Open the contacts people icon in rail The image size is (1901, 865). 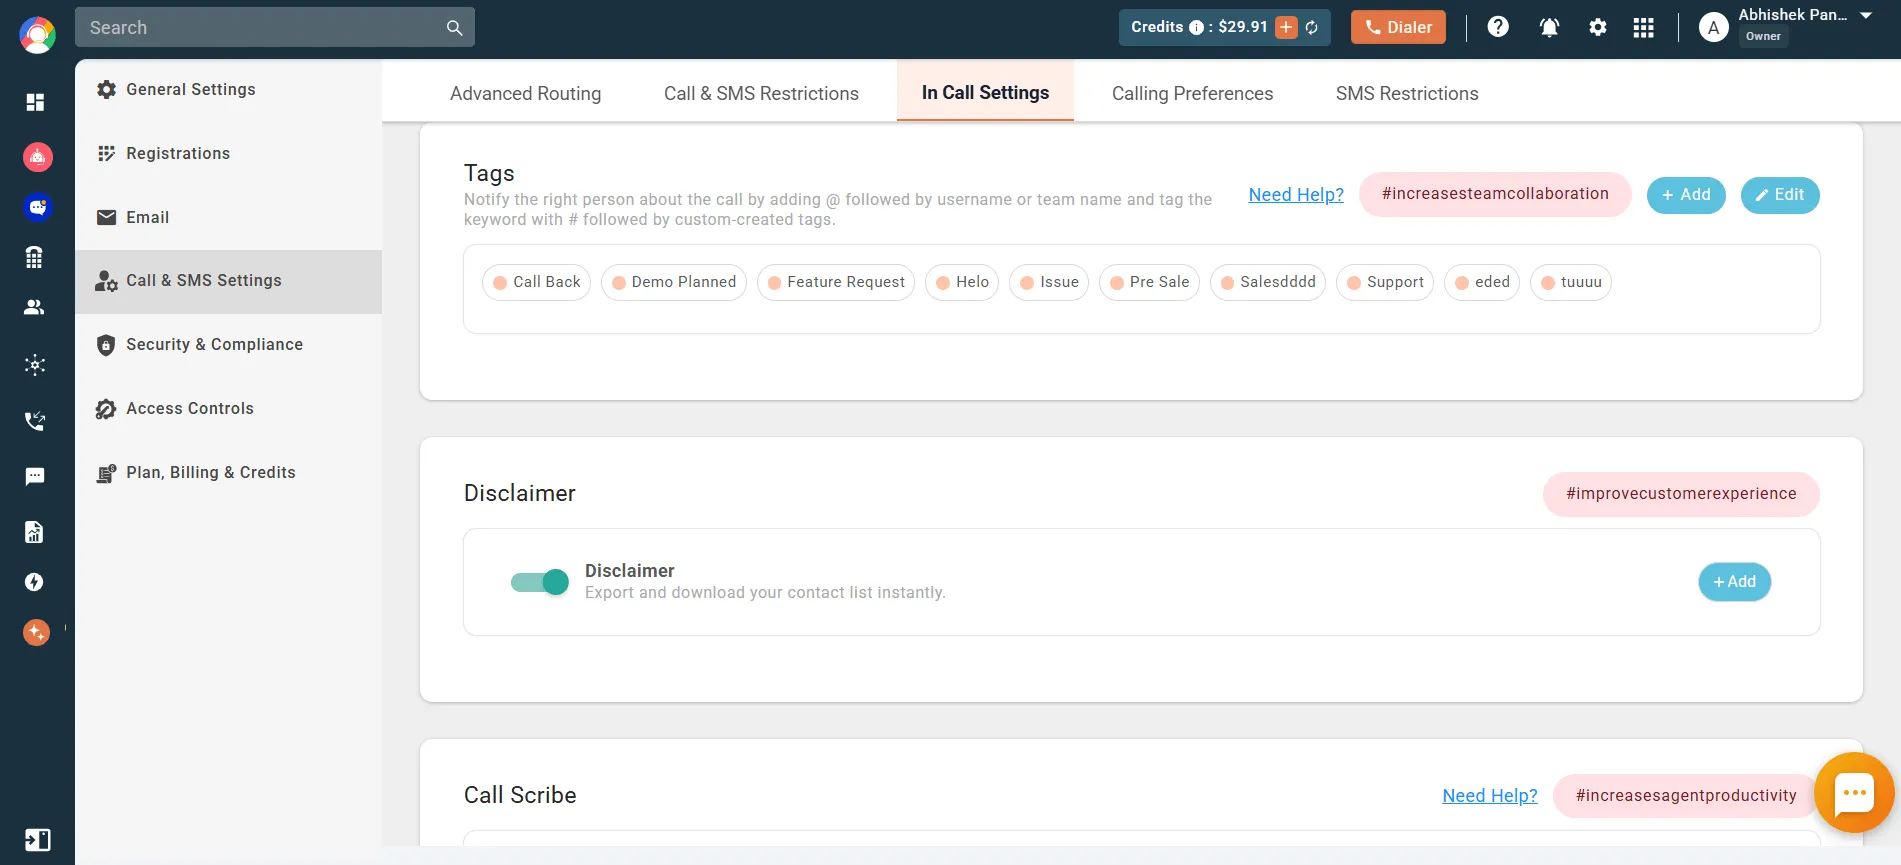[35, 307]
